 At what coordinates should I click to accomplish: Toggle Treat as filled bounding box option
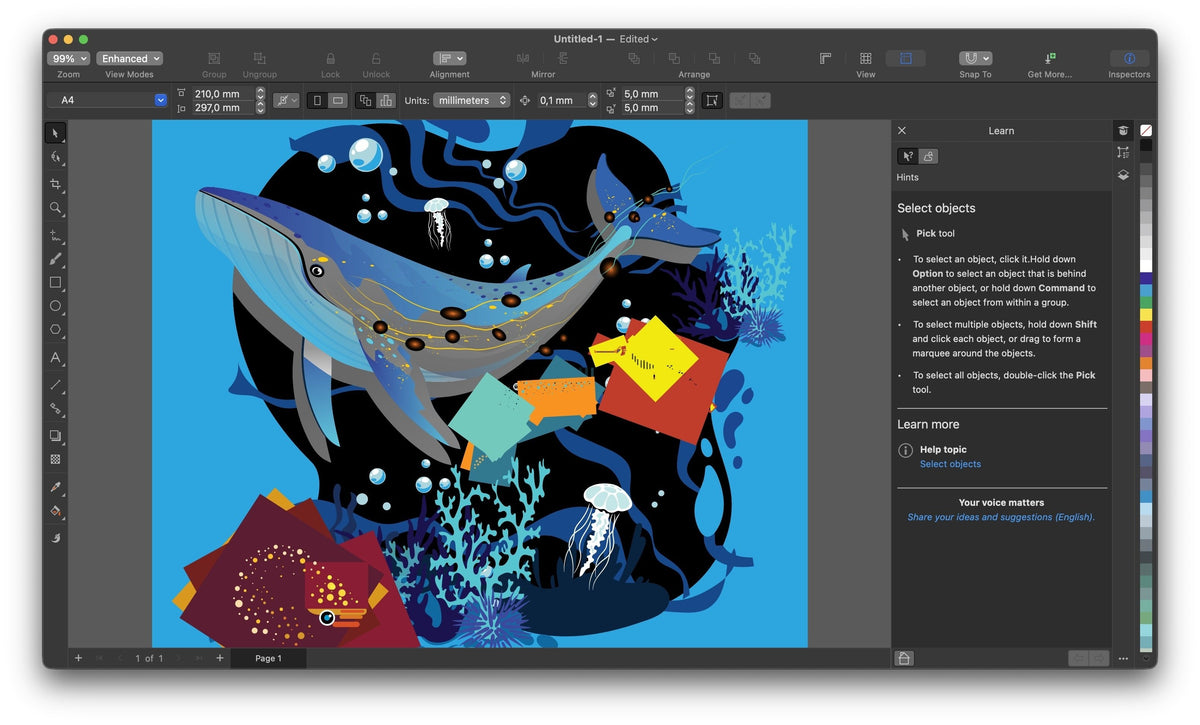pyautogui.click(x=712, y=101)
